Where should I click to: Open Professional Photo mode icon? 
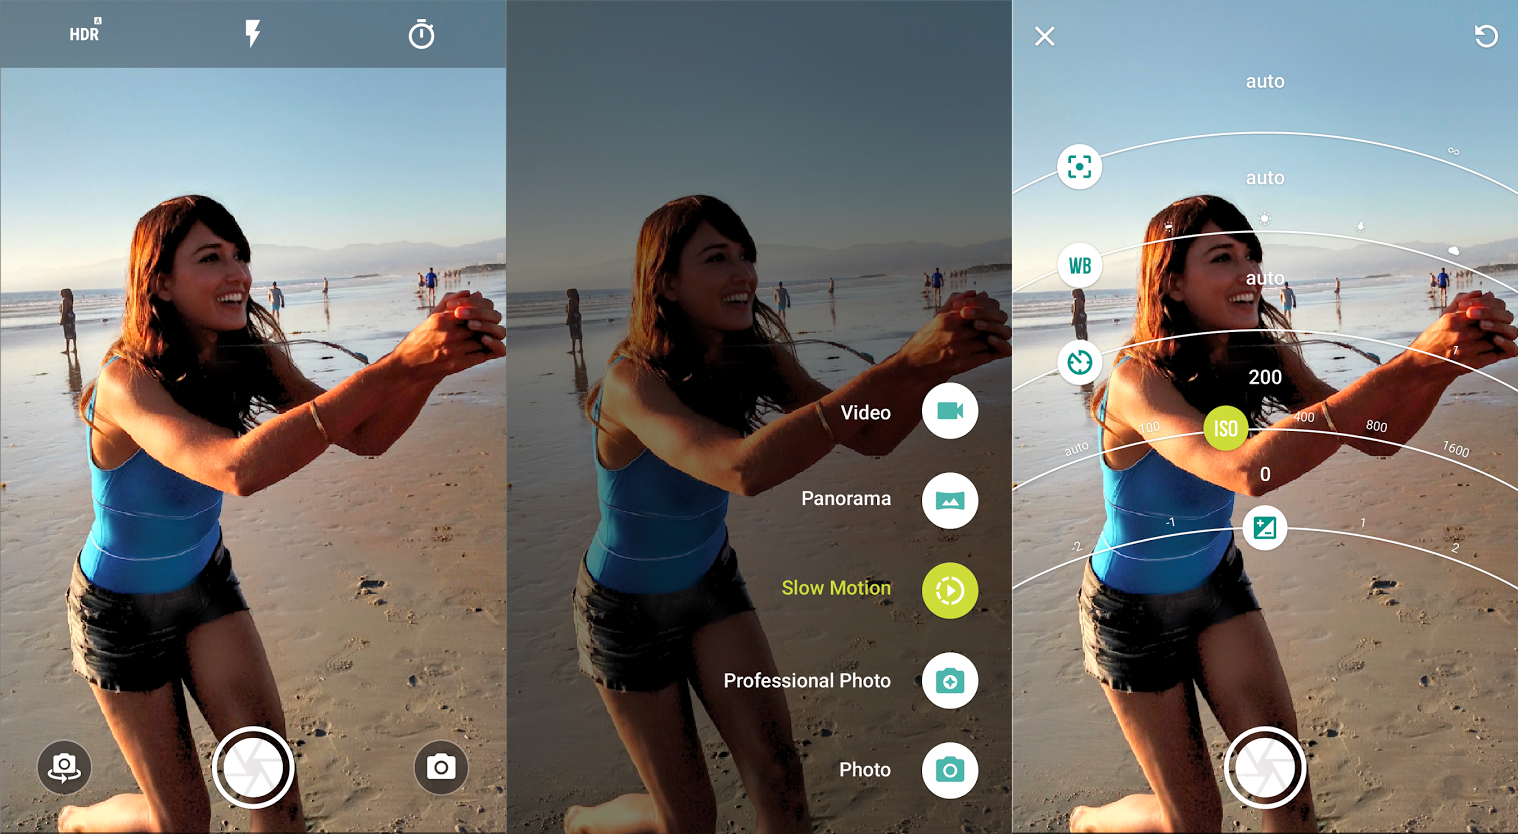[949, 681]
